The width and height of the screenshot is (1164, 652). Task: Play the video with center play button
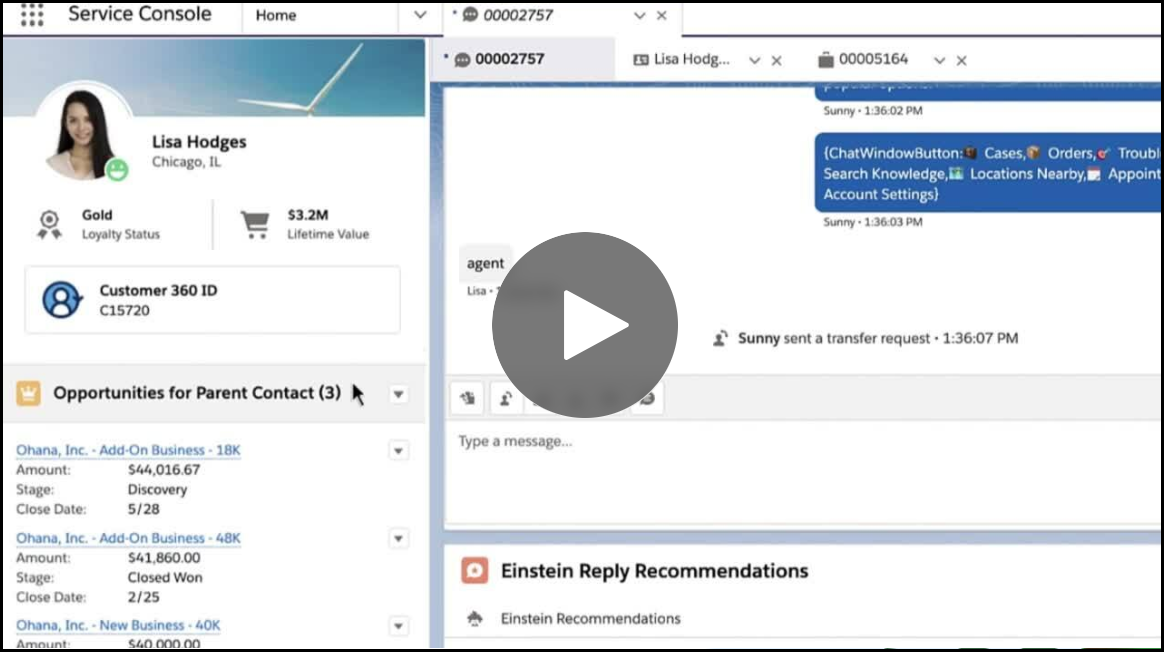pos(584,325)
